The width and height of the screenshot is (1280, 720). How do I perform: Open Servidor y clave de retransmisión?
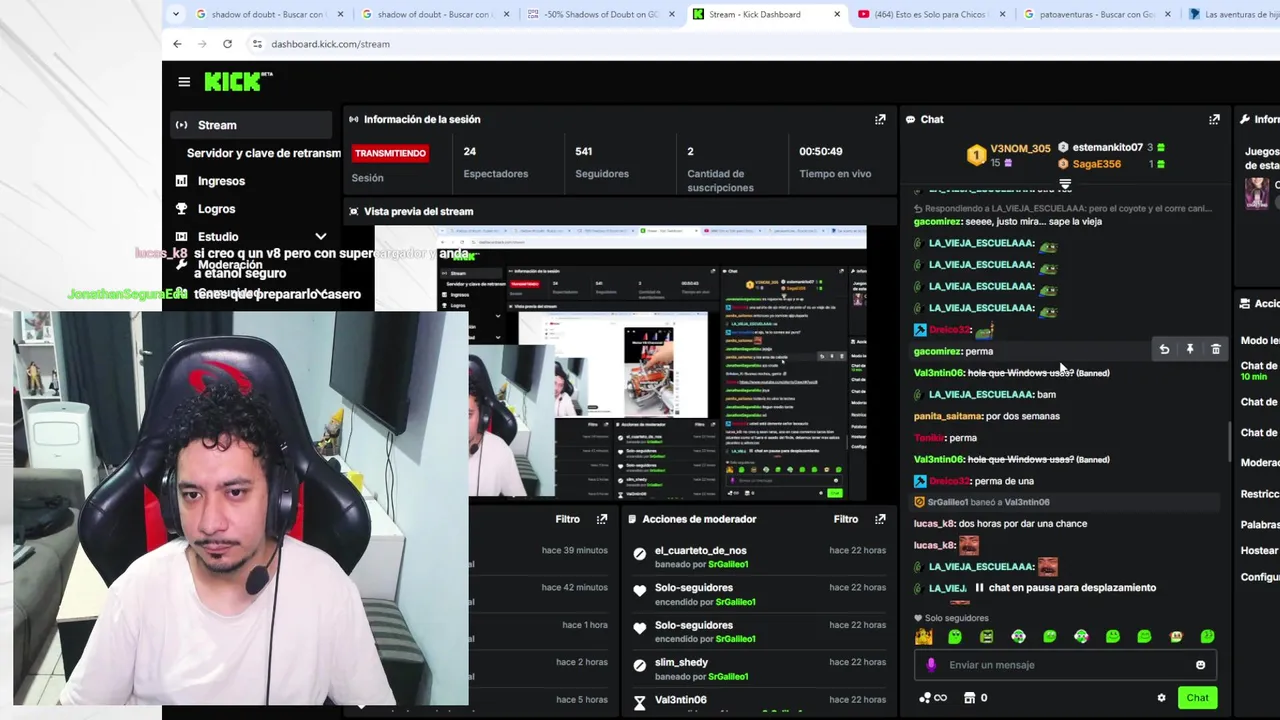tap(264, 153)
